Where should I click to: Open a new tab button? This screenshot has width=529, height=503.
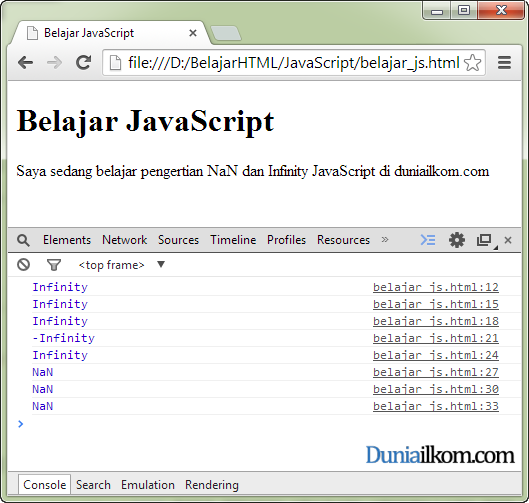click(226, 33)
